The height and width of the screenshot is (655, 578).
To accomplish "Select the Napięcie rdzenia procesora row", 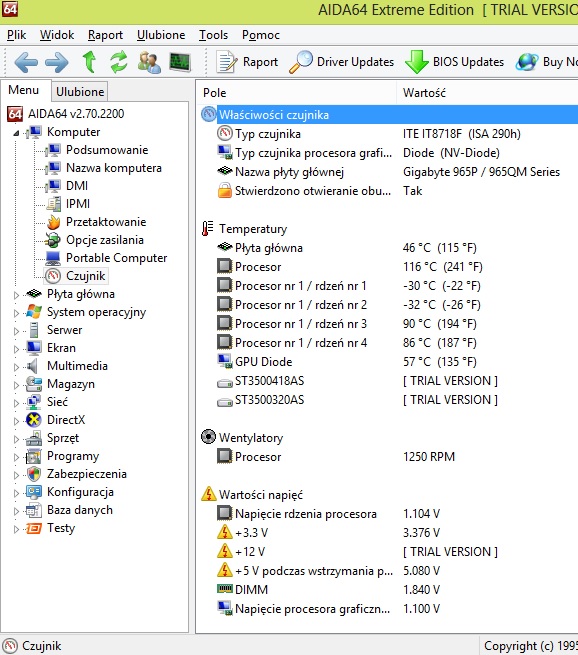I will tap(388, 514).
